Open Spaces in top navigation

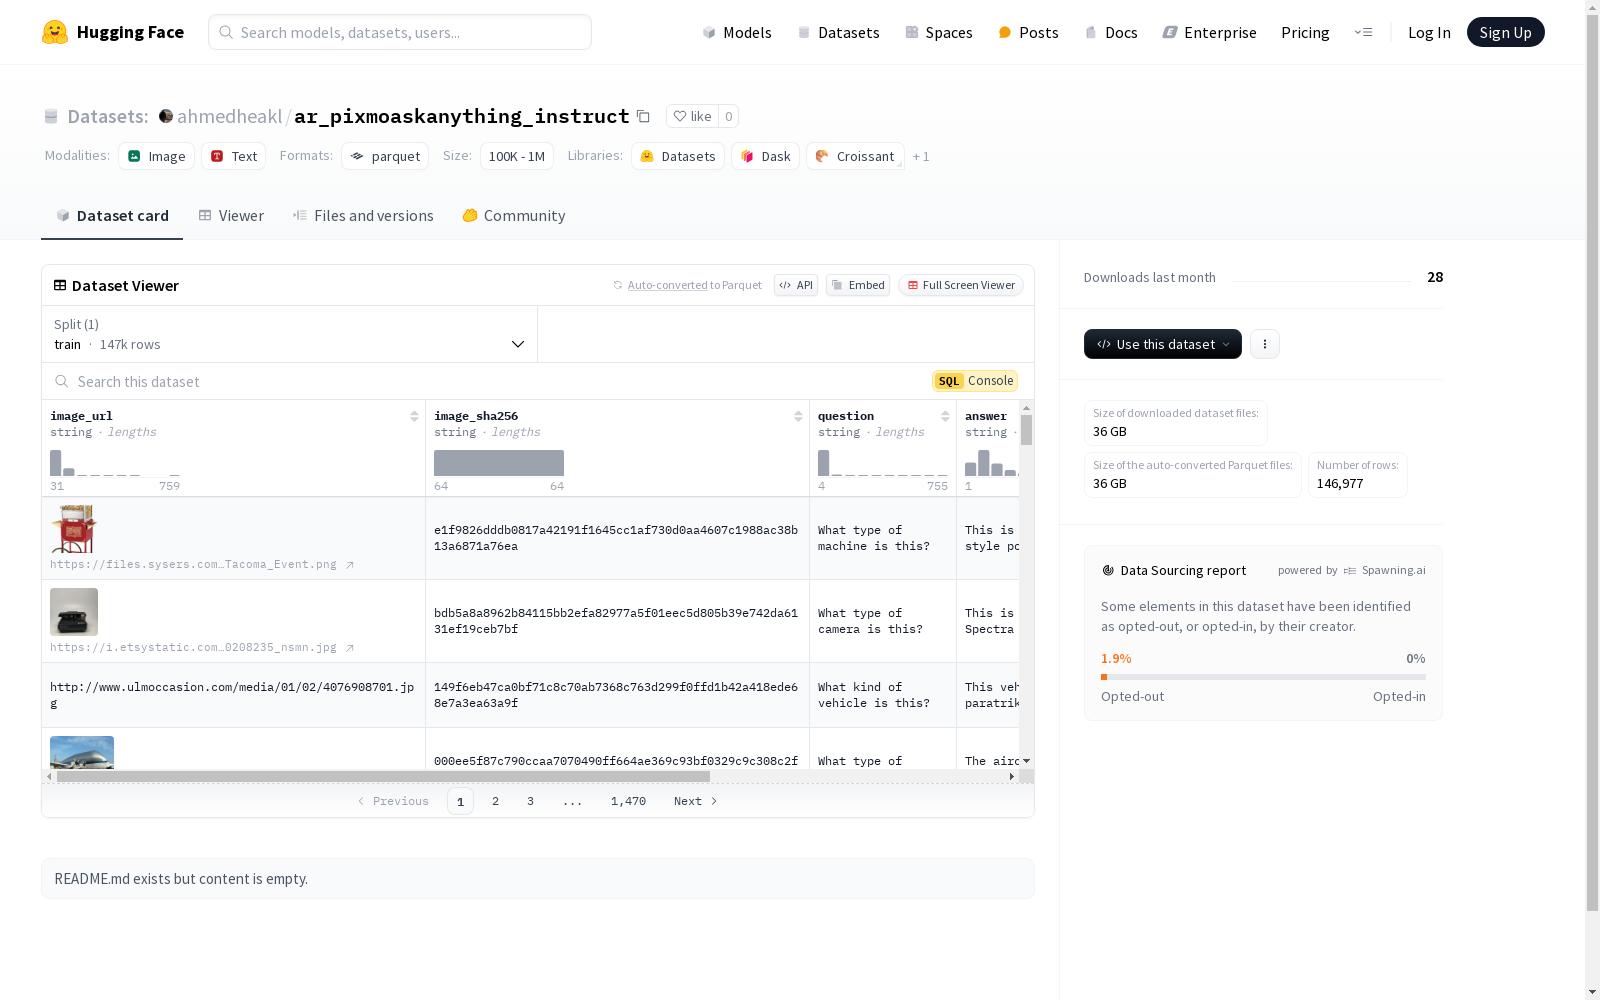(939, 32)
